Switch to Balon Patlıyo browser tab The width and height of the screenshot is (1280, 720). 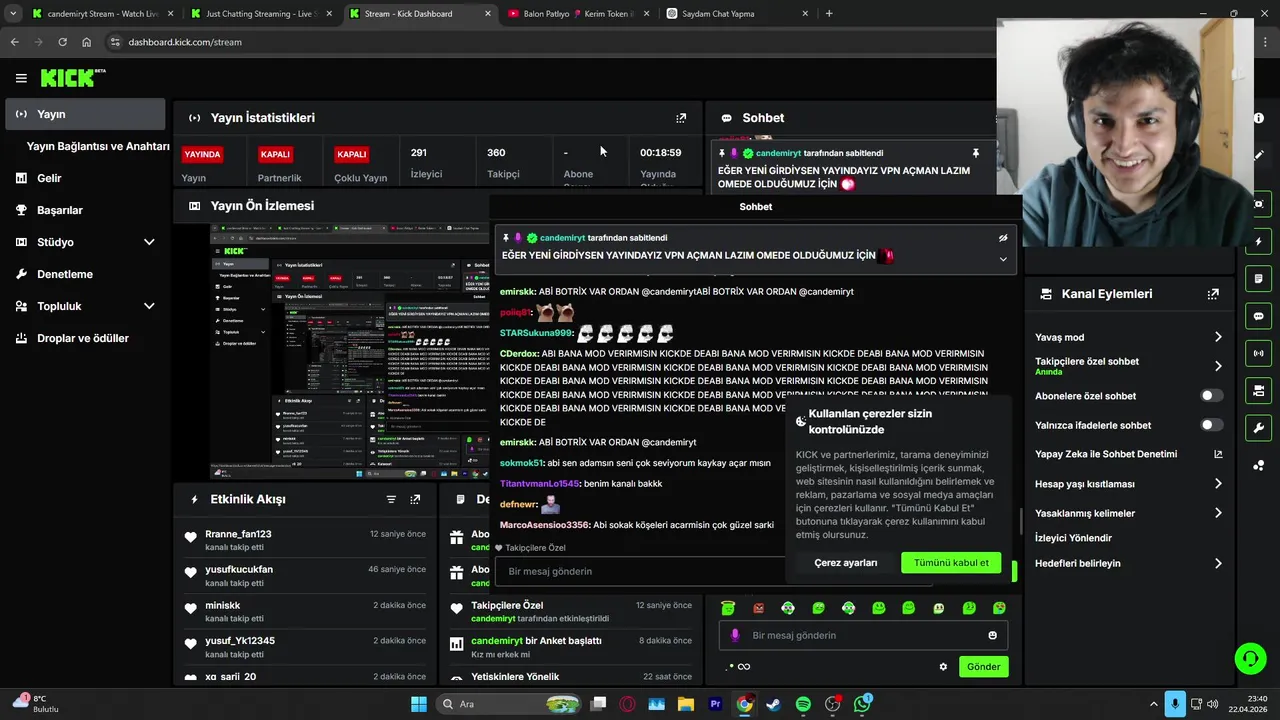click(x=578, y=14)
